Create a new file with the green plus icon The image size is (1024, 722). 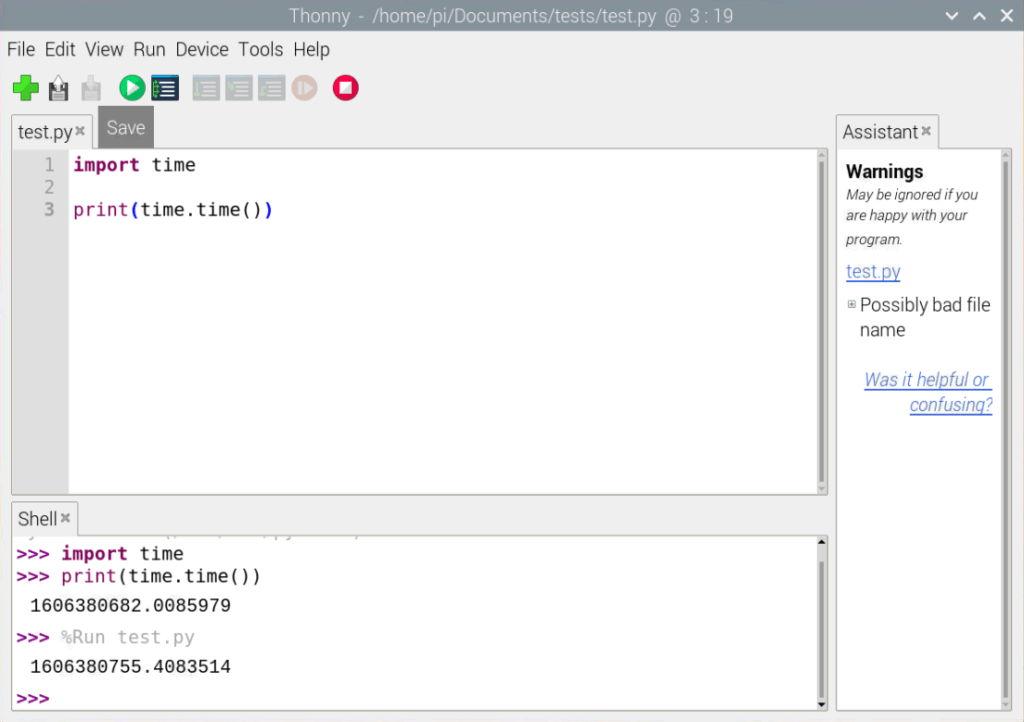(25, 88)
